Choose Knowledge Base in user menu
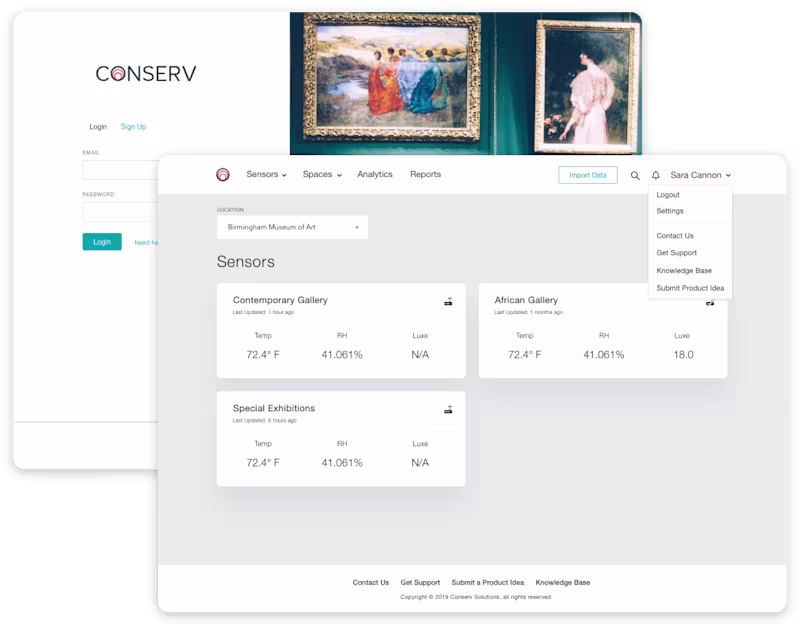800x624 pixels. point(684,270)
